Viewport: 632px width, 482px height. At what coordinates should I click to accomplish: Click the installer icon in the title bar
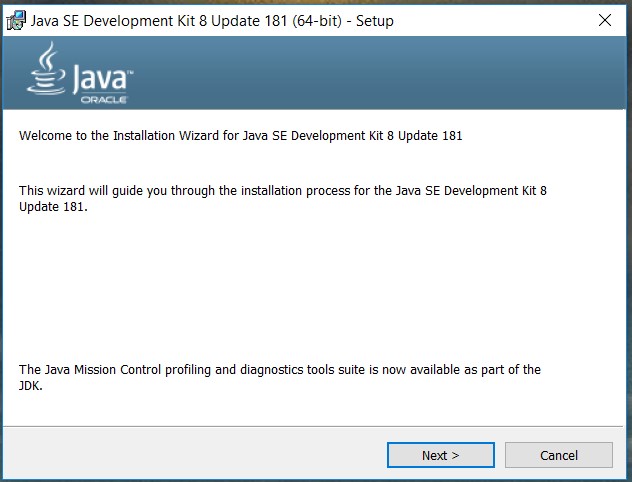[x=15, y=20]
